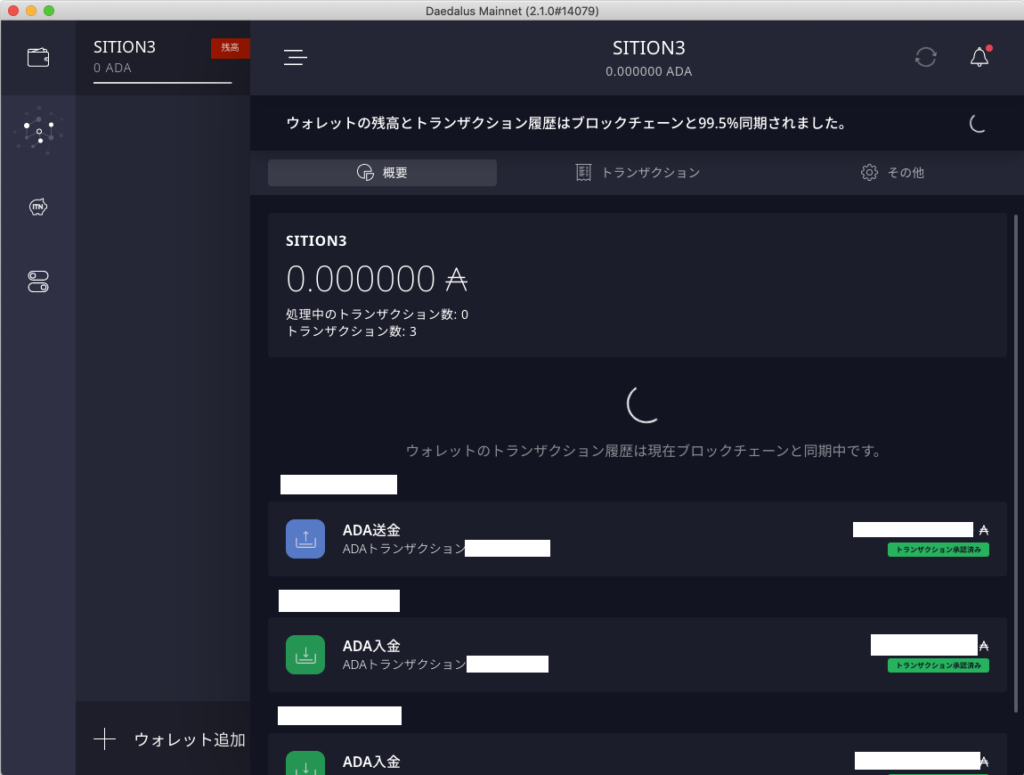The image size is (1024, 775).
Task: Click the blue ADA送金 send icon
Action: 305,539
